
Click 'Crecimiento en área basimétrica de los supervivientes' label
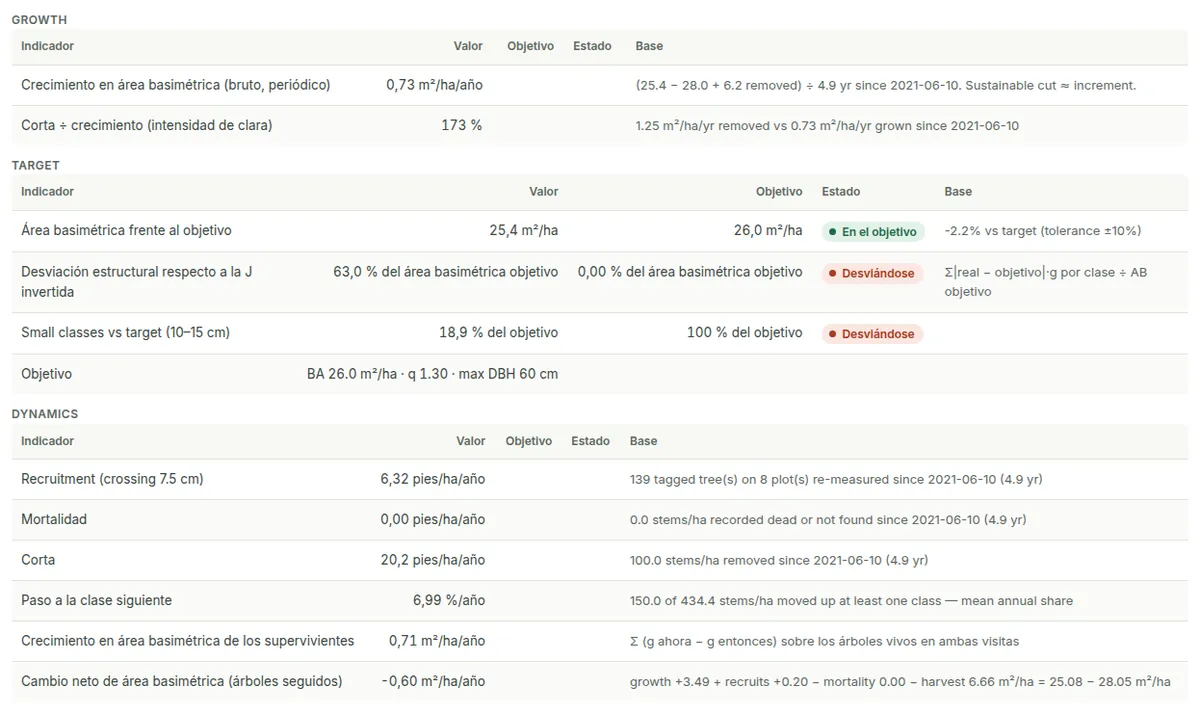click(x=188, y=641)
